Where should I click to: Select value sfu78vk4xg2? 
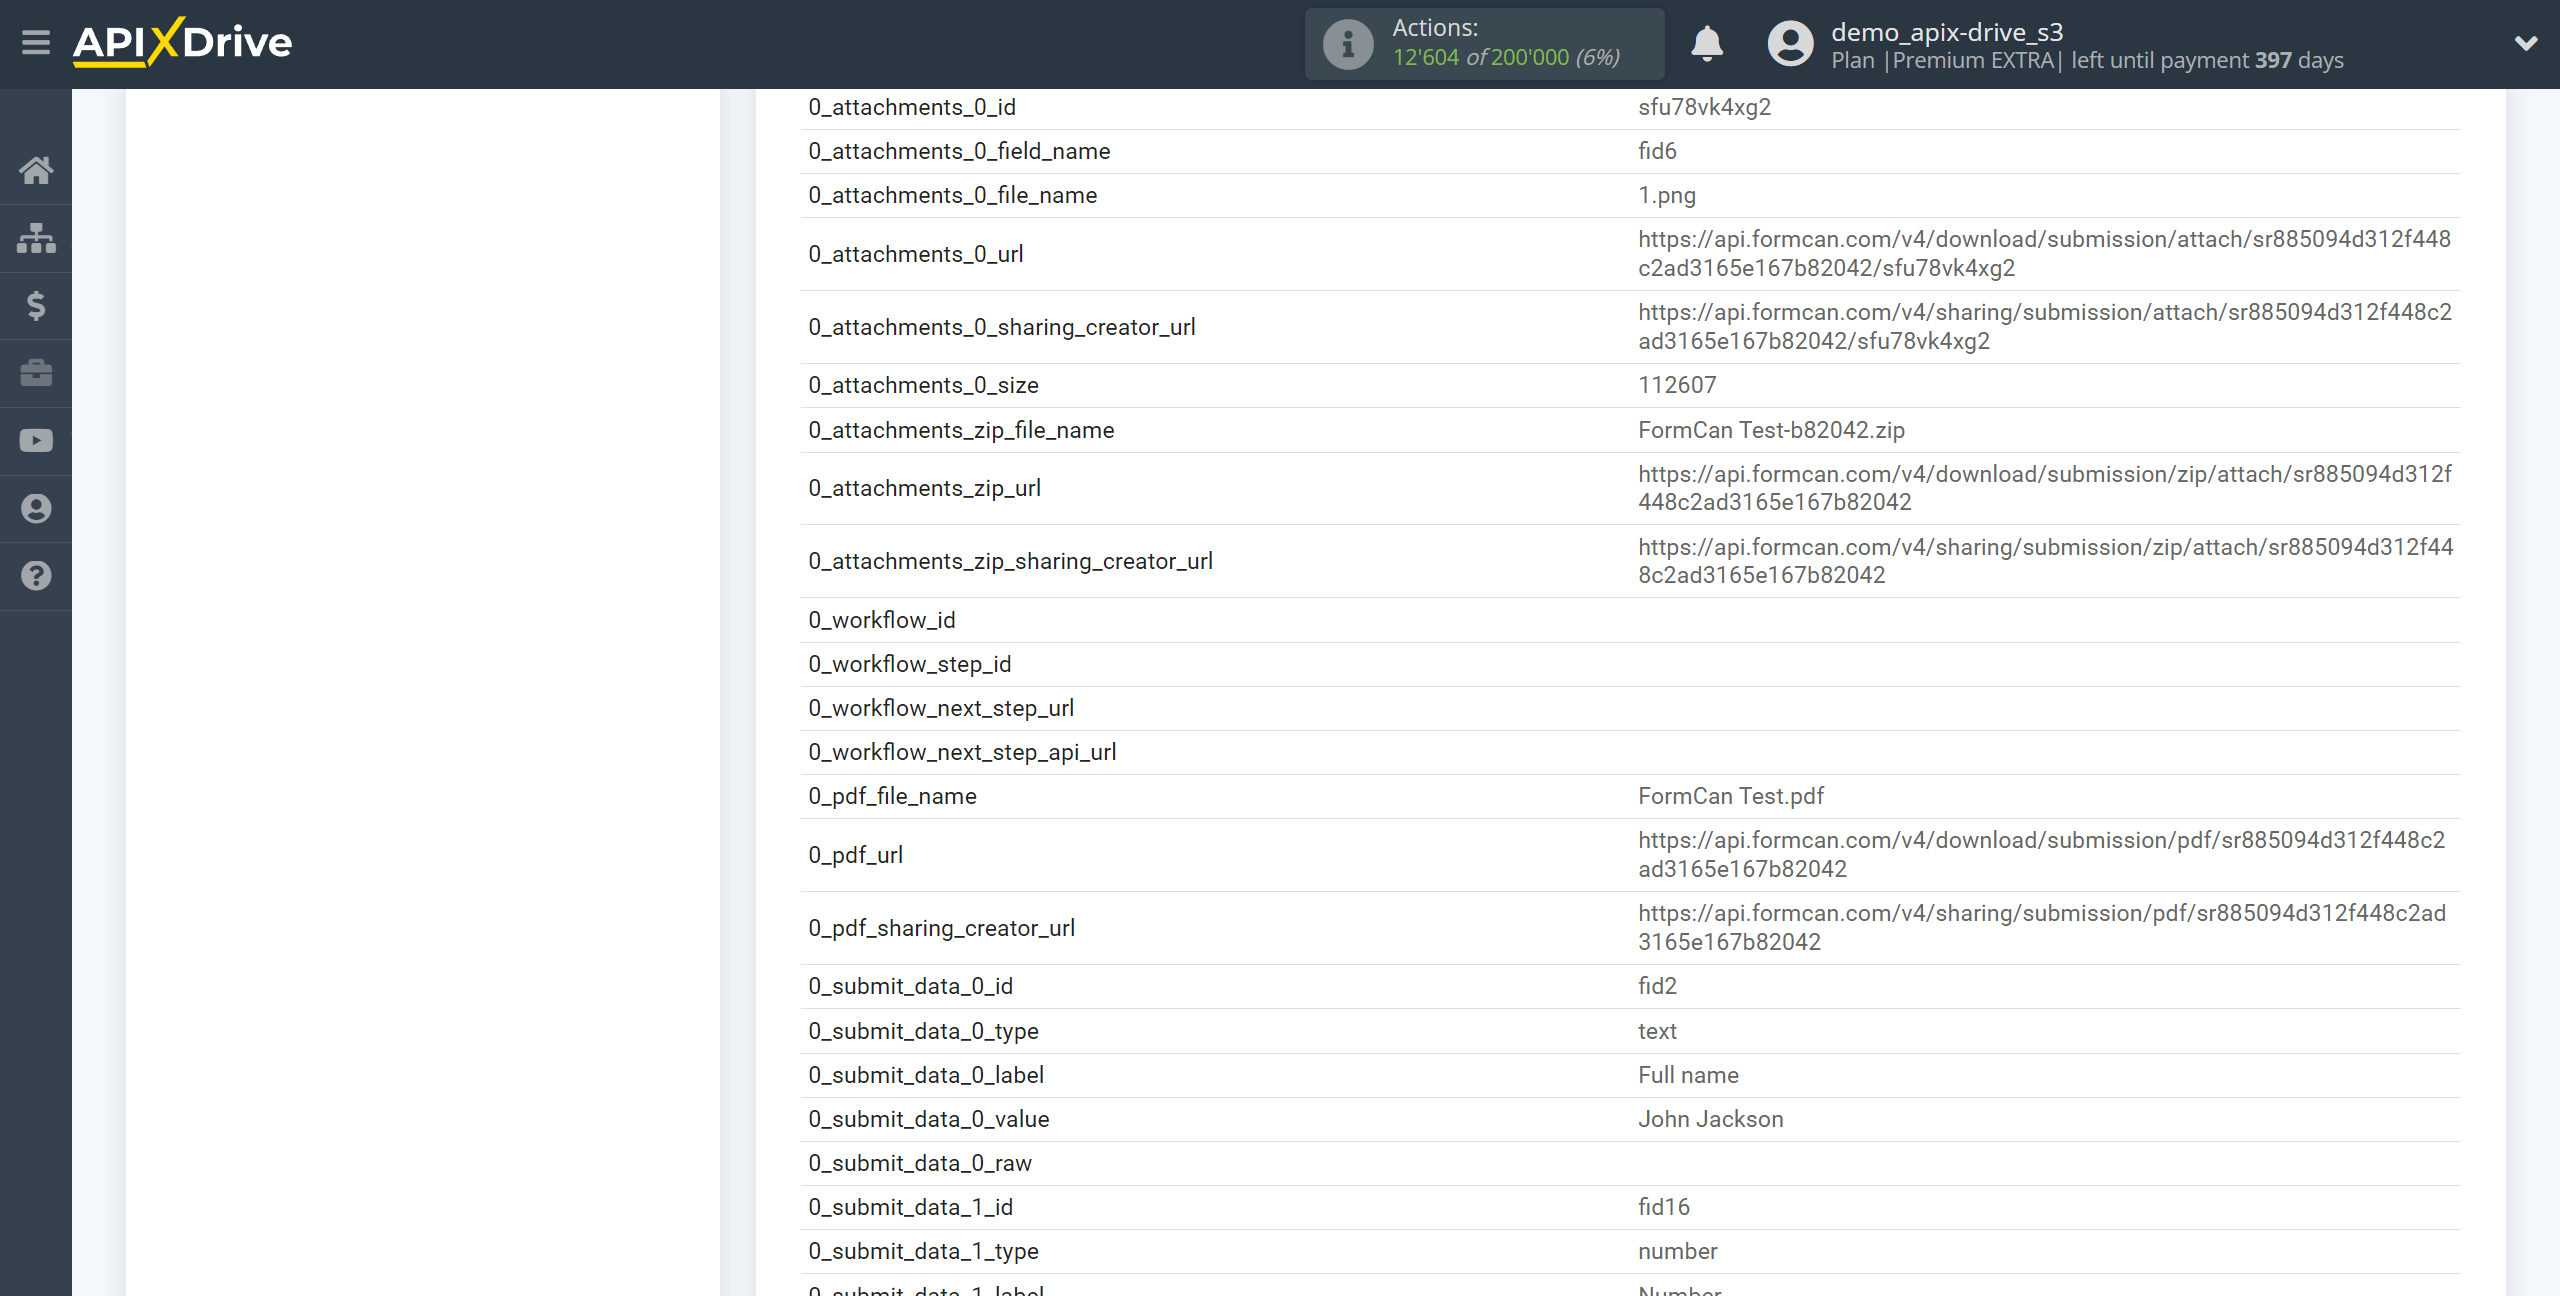tap(1704, 108)
